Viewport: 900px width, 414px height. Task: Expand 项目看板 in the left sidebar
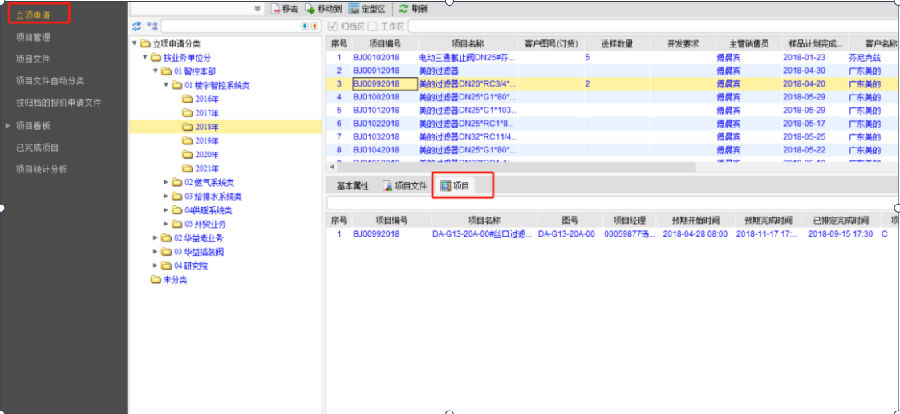pos(7,125)
